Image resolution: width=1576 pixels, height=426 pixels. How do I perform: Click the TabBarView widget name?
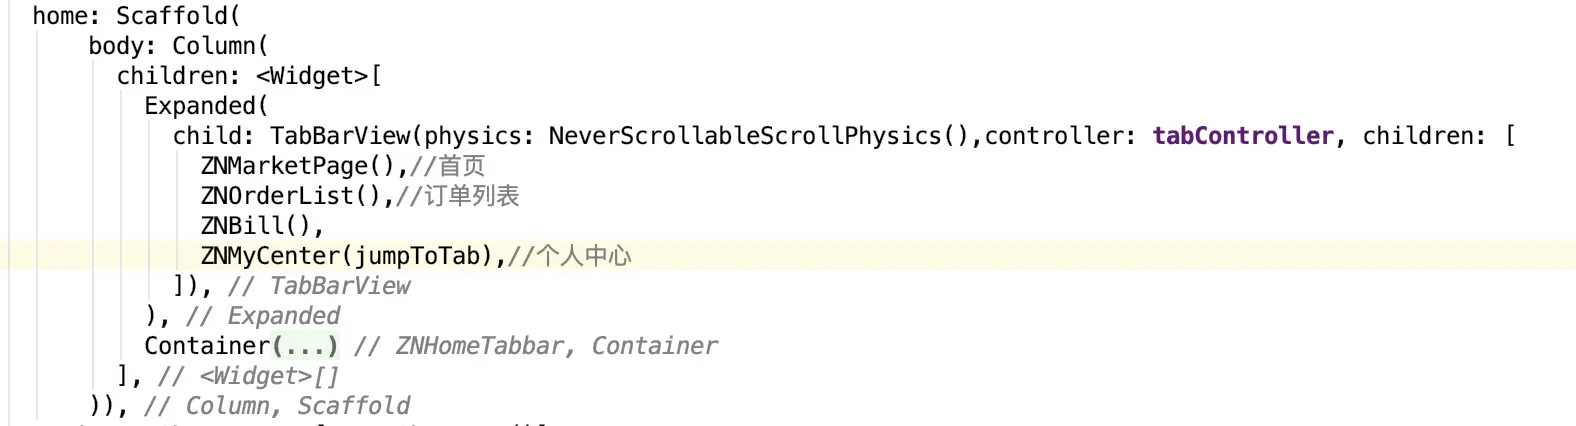[340, 136]
